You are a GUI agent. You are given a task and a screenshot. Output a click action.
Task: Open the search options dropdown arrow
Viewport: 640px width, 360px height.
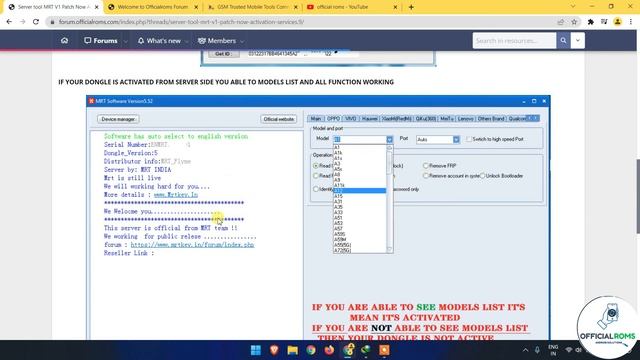pos(578,40)
